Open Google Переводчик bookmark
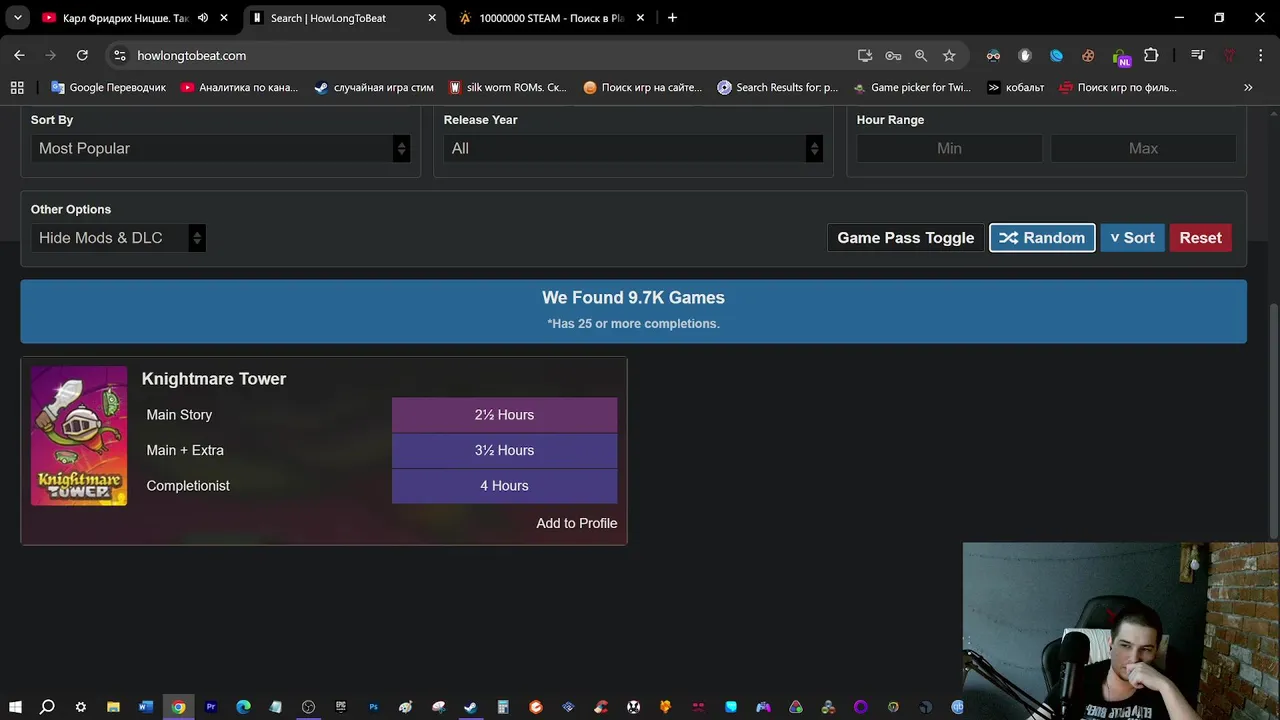 [x=108, y=88]
